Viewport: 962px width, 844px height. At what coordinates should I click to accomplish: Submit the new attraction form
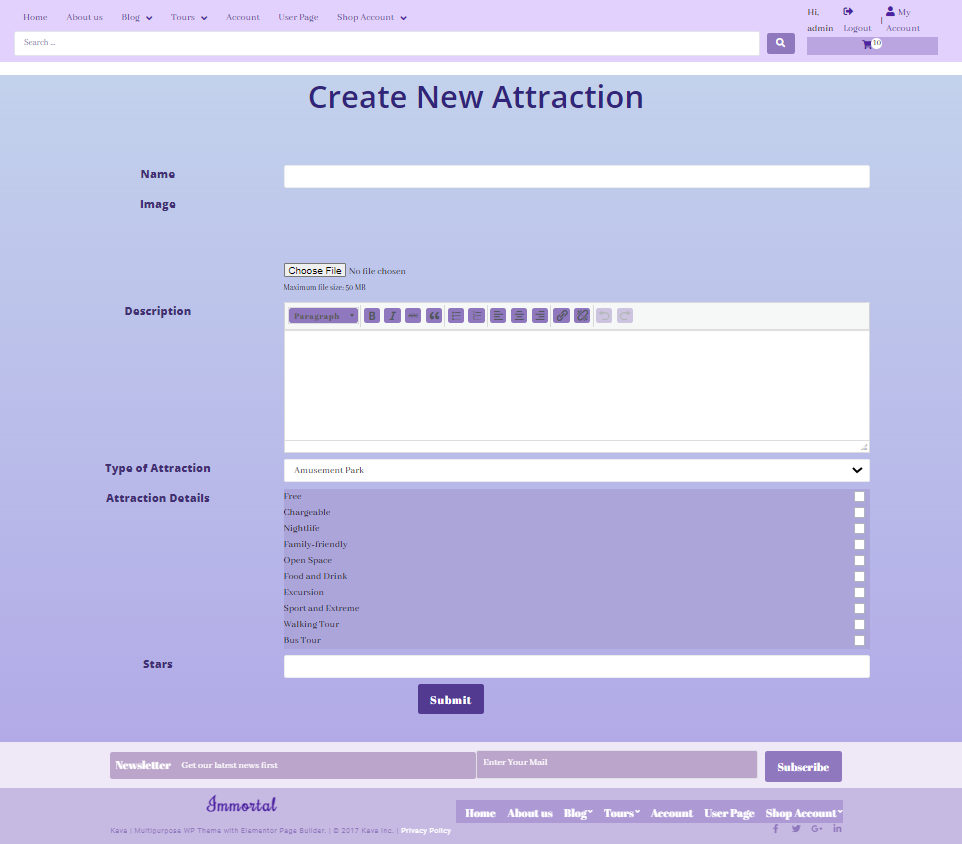click(450, 700)
